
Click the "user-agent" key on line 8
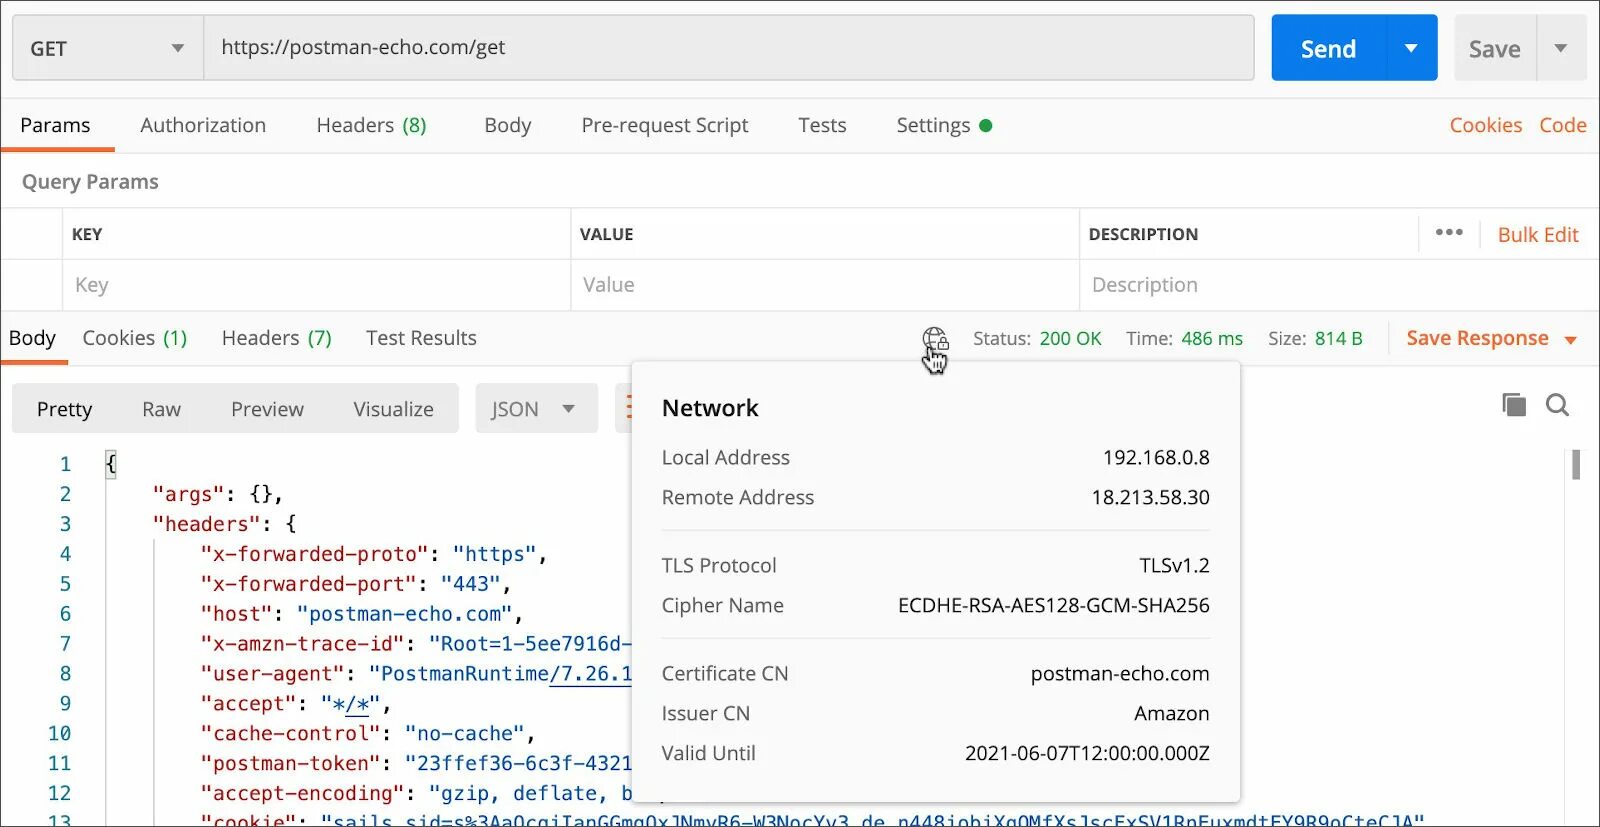pyautogui.click(x=272, y=674)
